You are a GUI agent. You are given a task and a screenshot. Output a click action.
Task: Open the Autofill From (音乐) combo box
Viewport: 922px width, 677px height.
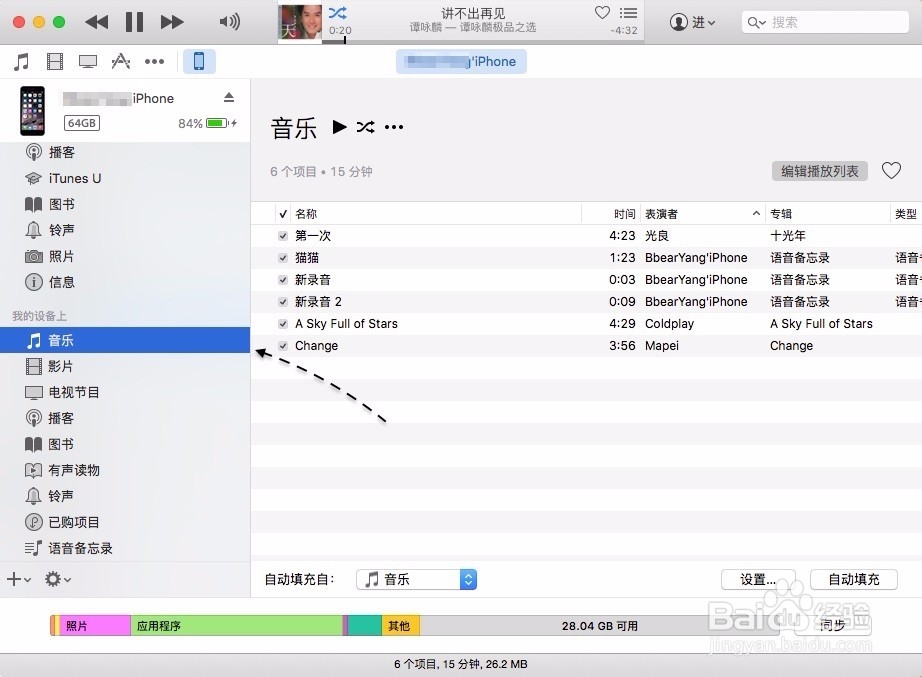pos(416,579)
